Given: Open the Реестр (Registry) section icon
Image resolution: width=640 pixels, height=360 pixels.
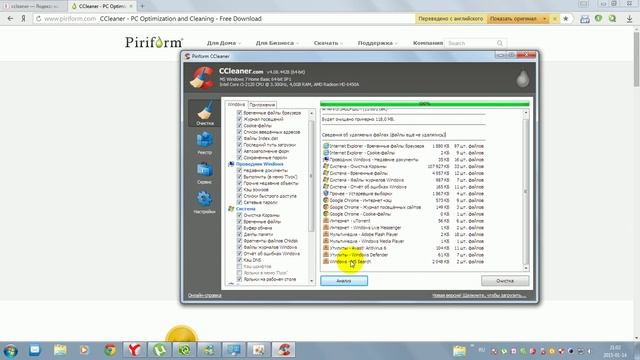Looking at the screenshot, I should (x=204, y=142).
